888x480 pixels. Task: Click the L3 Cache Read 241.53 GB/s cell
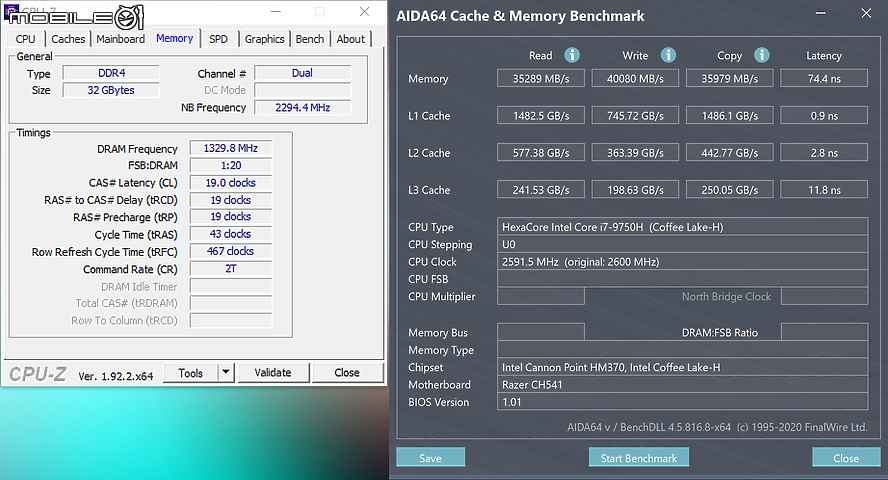[541, 190]
